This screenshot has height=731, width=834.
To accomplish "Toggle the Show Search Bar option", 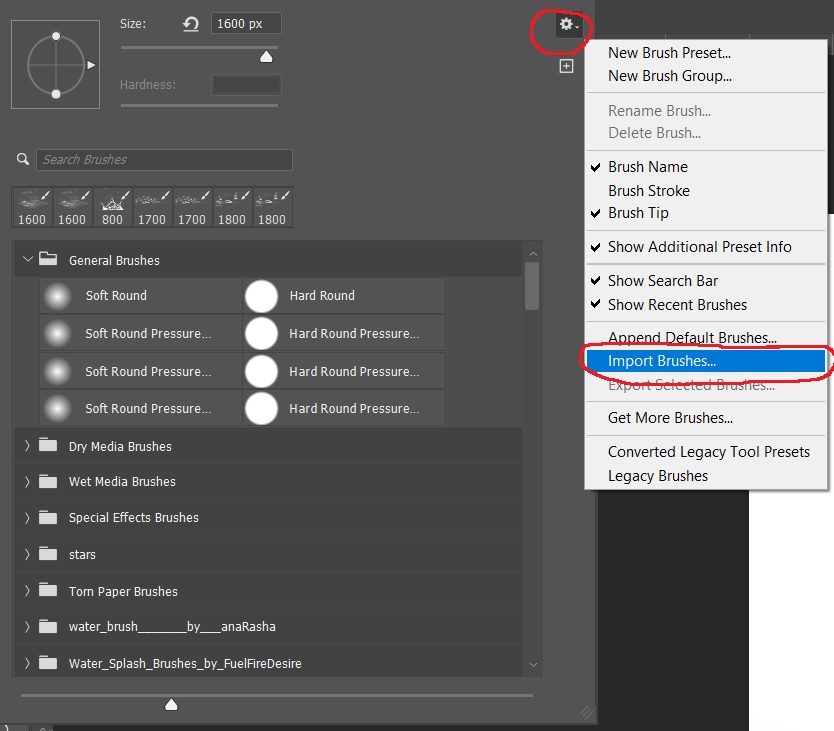I will (x=662, y=281).
